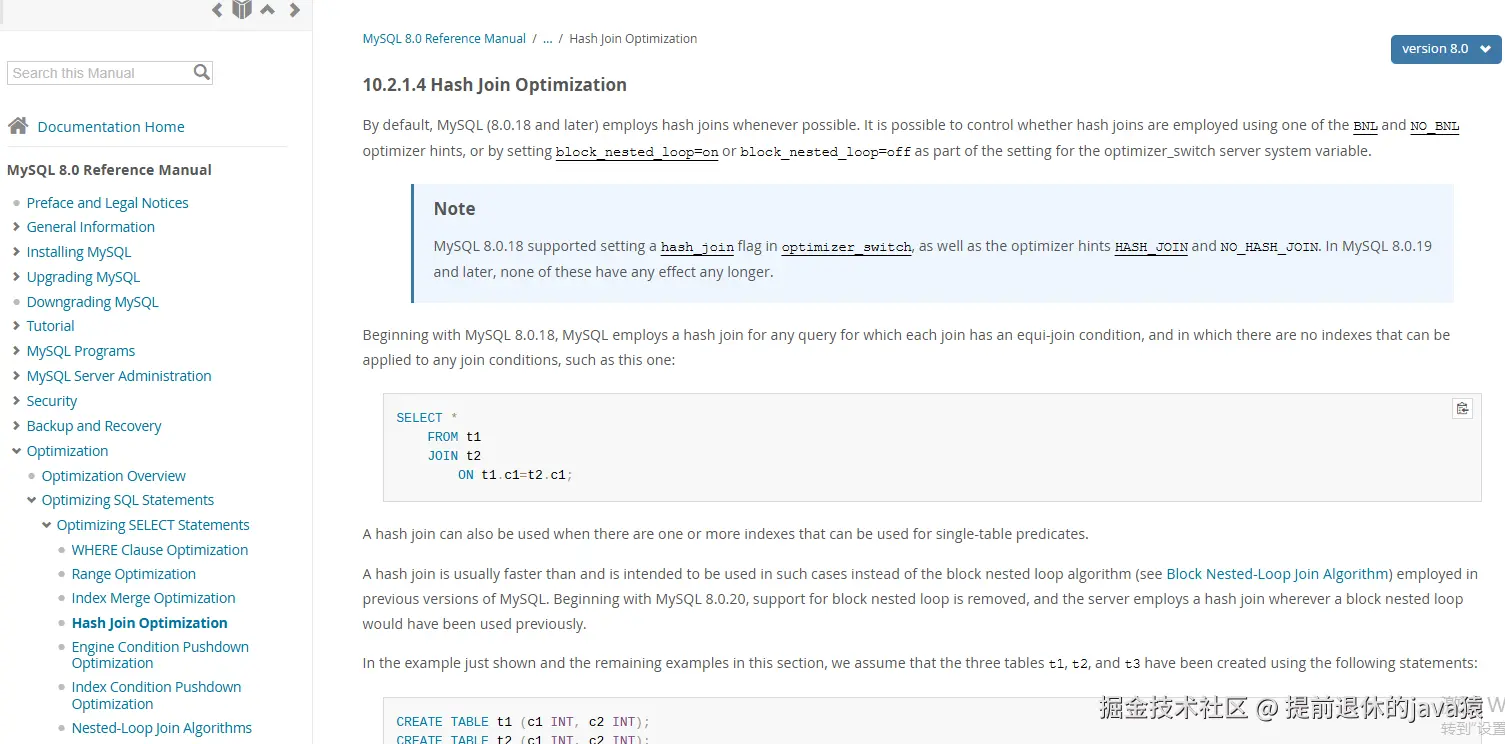The height and width of the screenshot is (744, 1505).
Task: Go to previous page arrow icon
Action: pyautogui.click(x=217, y=10)
